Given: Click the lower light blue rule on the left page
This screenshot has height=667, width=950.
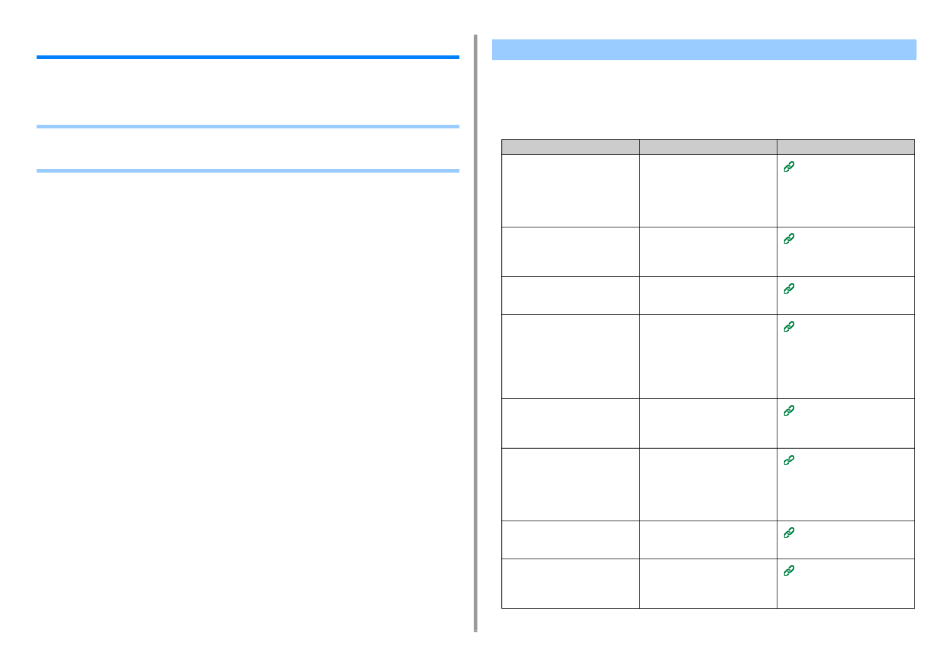Looking at the screenshot, I should point(248,171).
